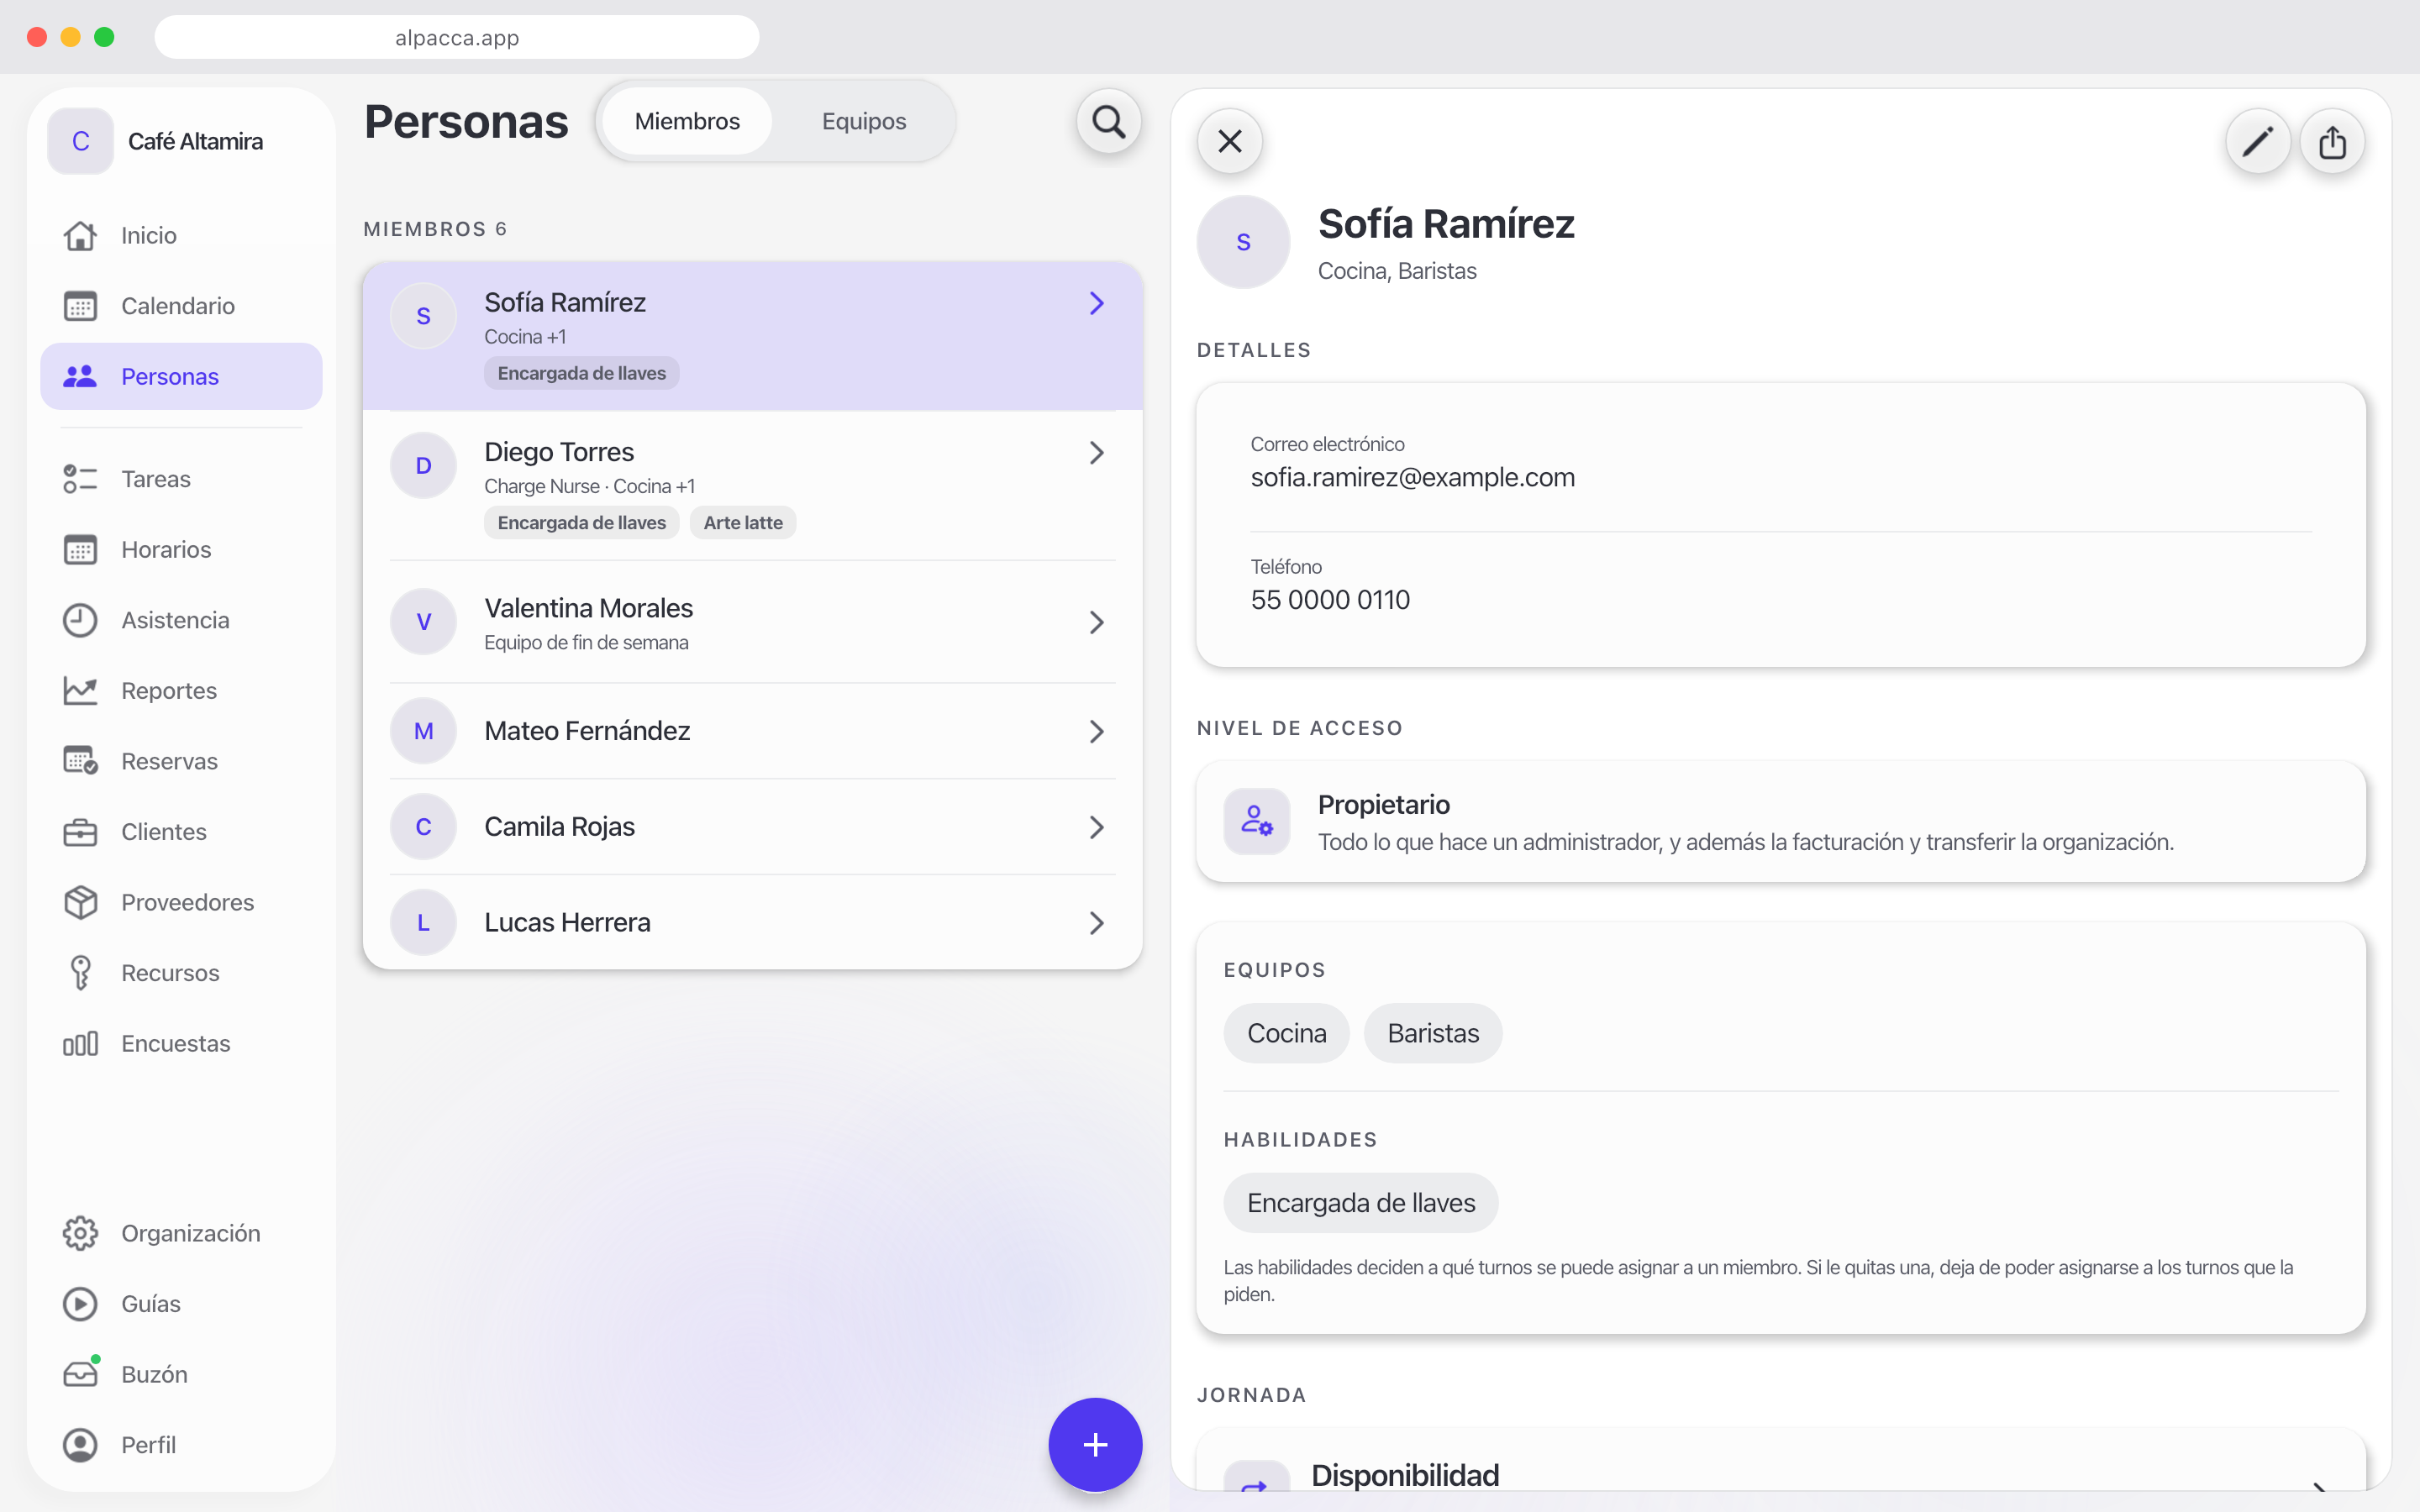Viewport: 2420px width, 1512px height.
Task: Click the share icon for Sofía Ramírez
Action: click(x=2332, y=142)
